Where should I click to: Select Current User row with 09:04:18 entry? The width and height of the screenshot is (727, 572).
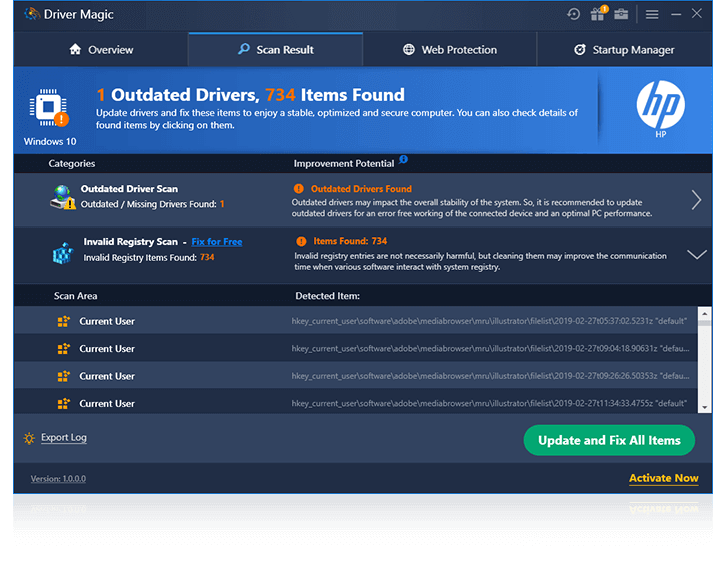click(356, 348)
